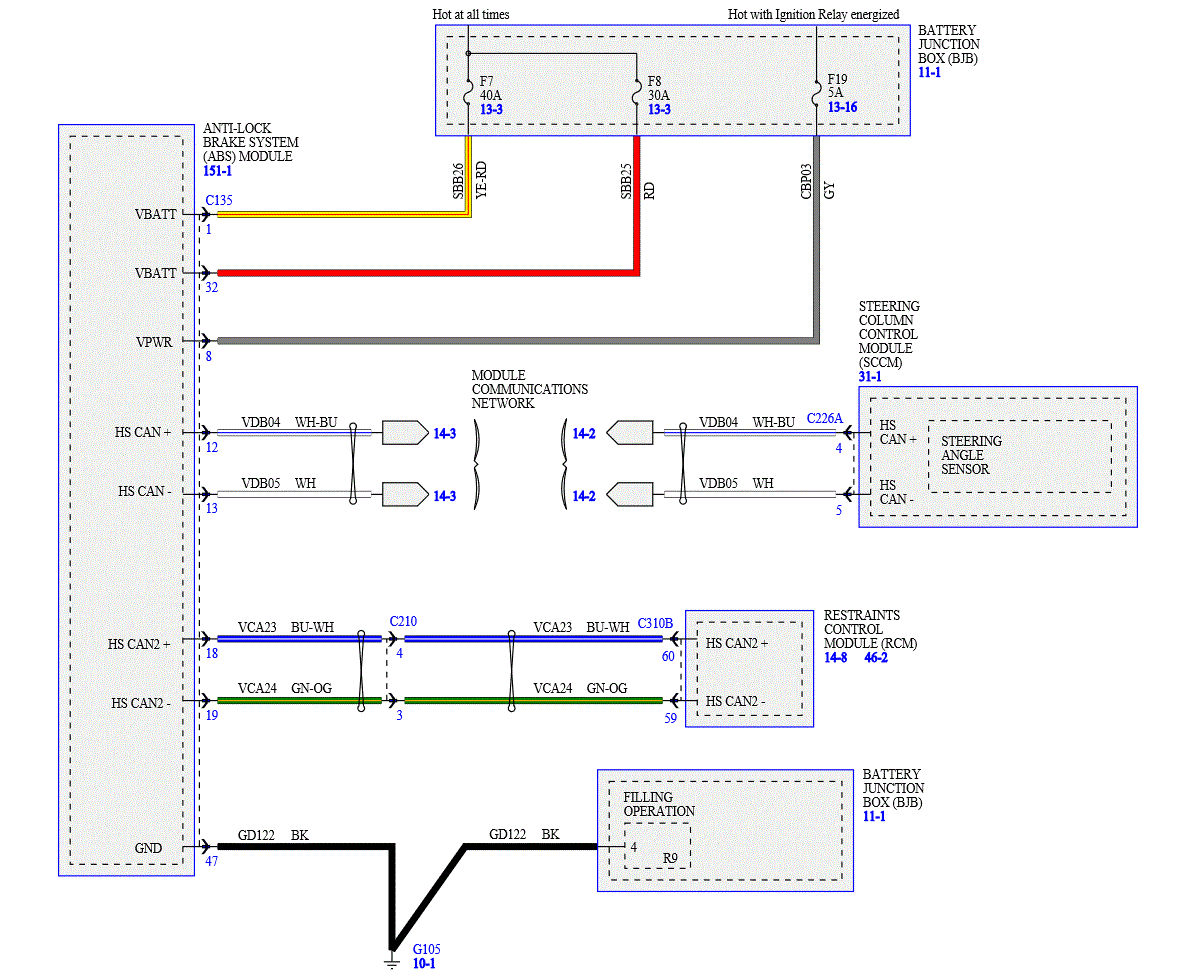
Task: Click the 13-3 link under fuse F8 30A
Action: point(659,110)
